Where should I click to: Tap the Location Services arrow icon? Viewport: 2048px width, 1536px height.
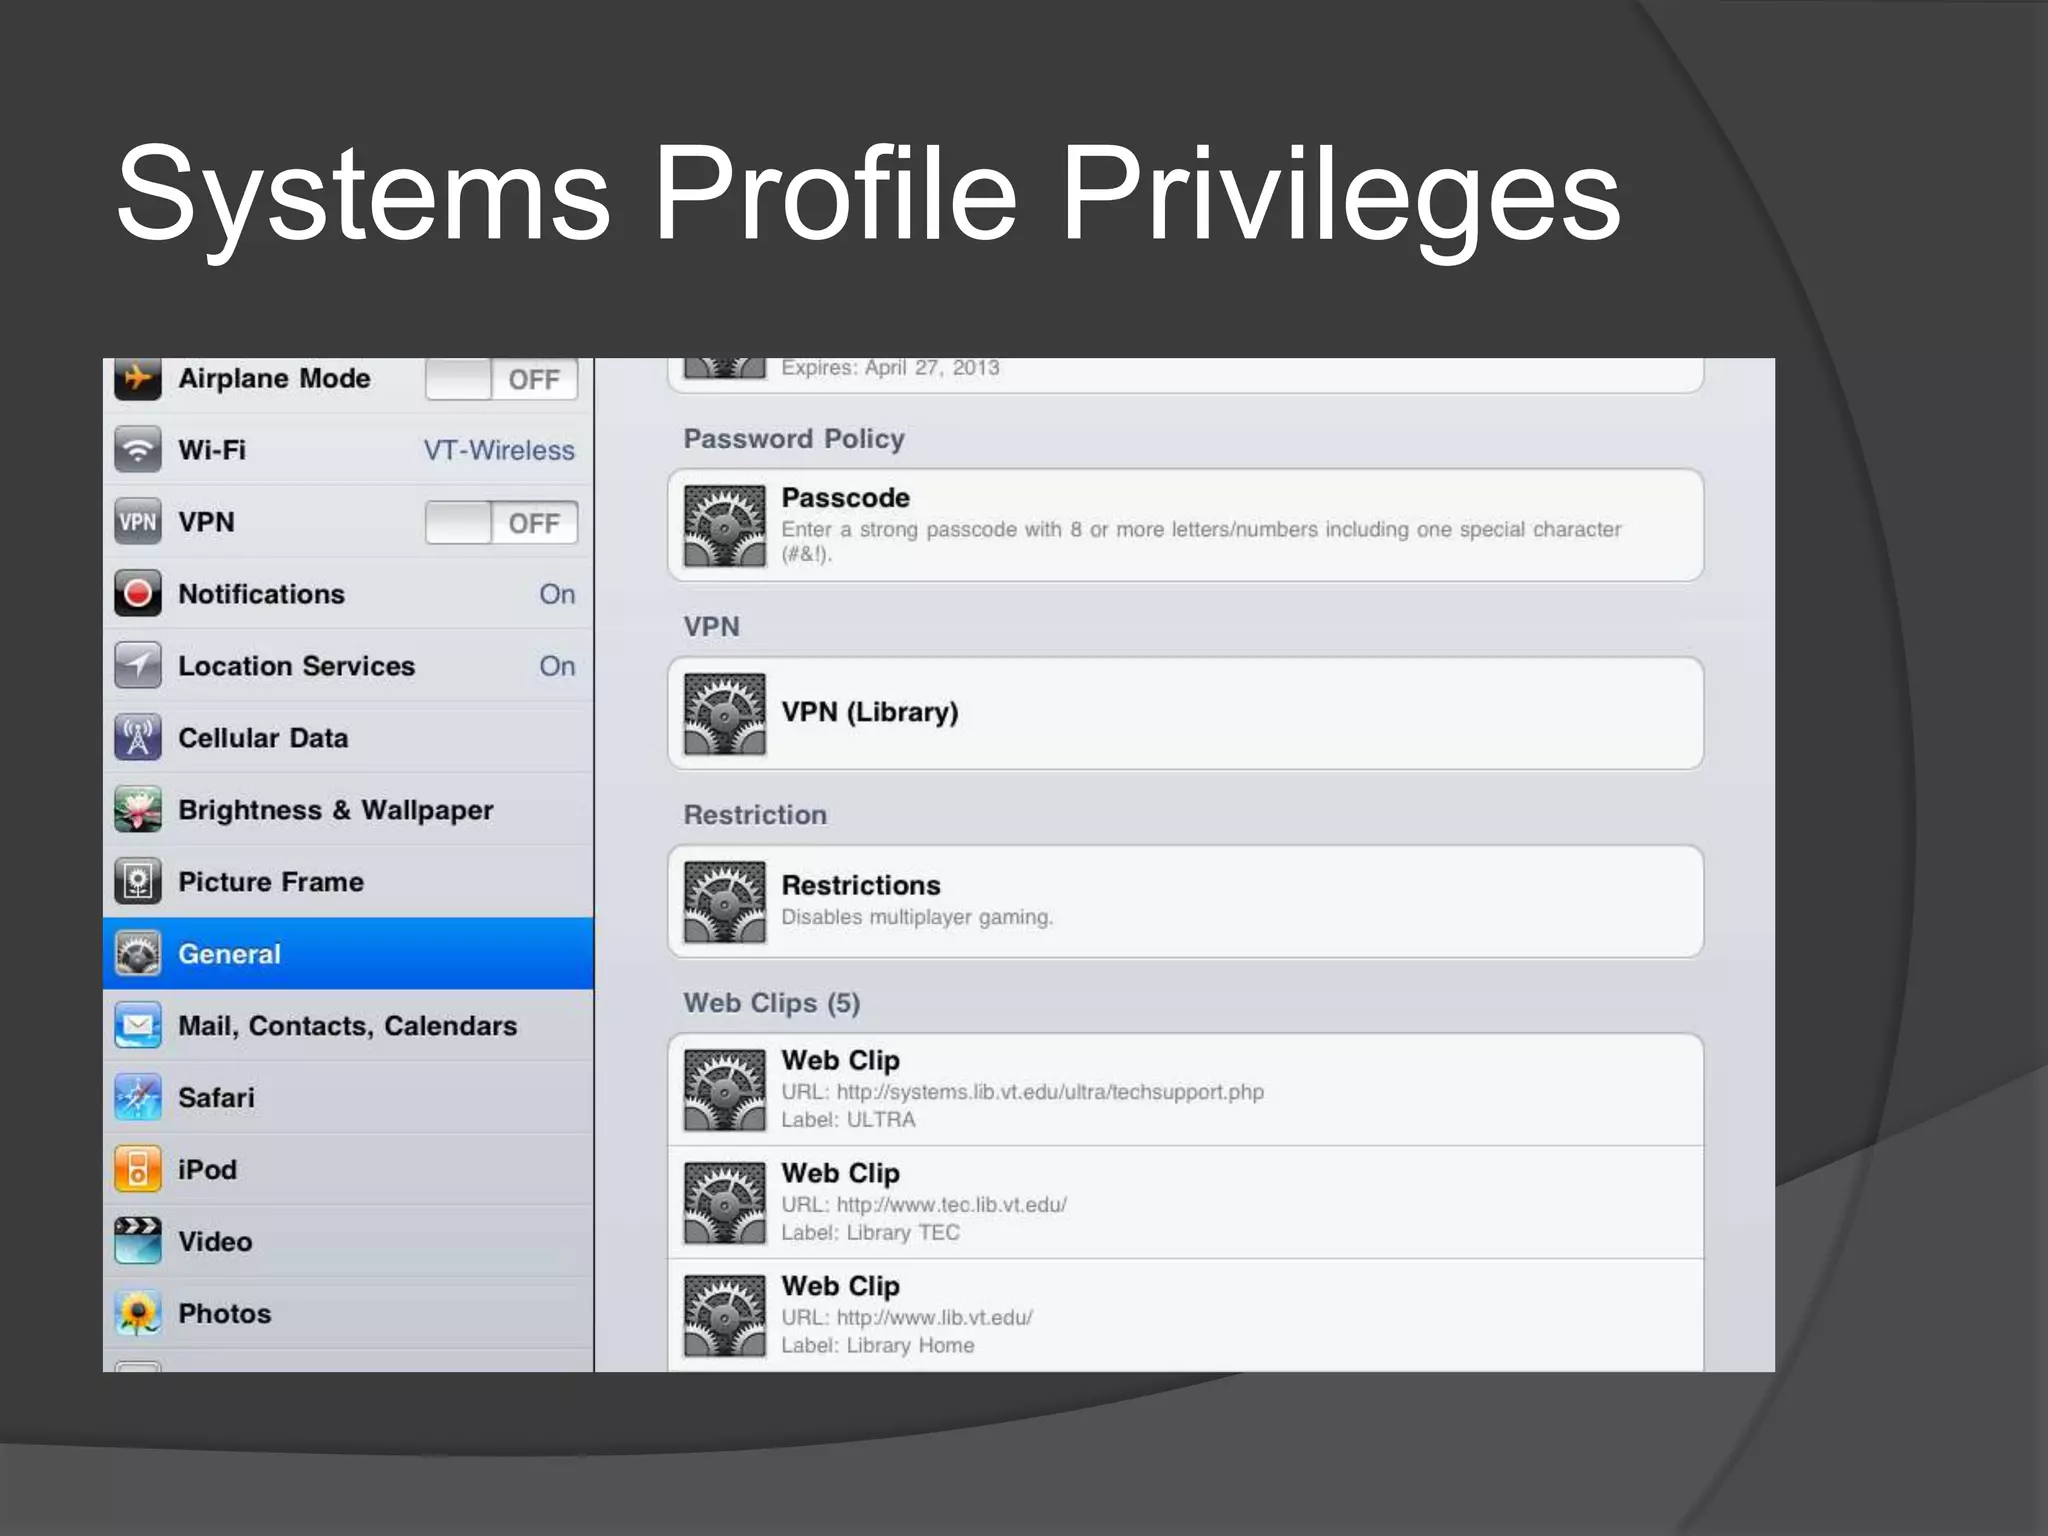[138, 666]
